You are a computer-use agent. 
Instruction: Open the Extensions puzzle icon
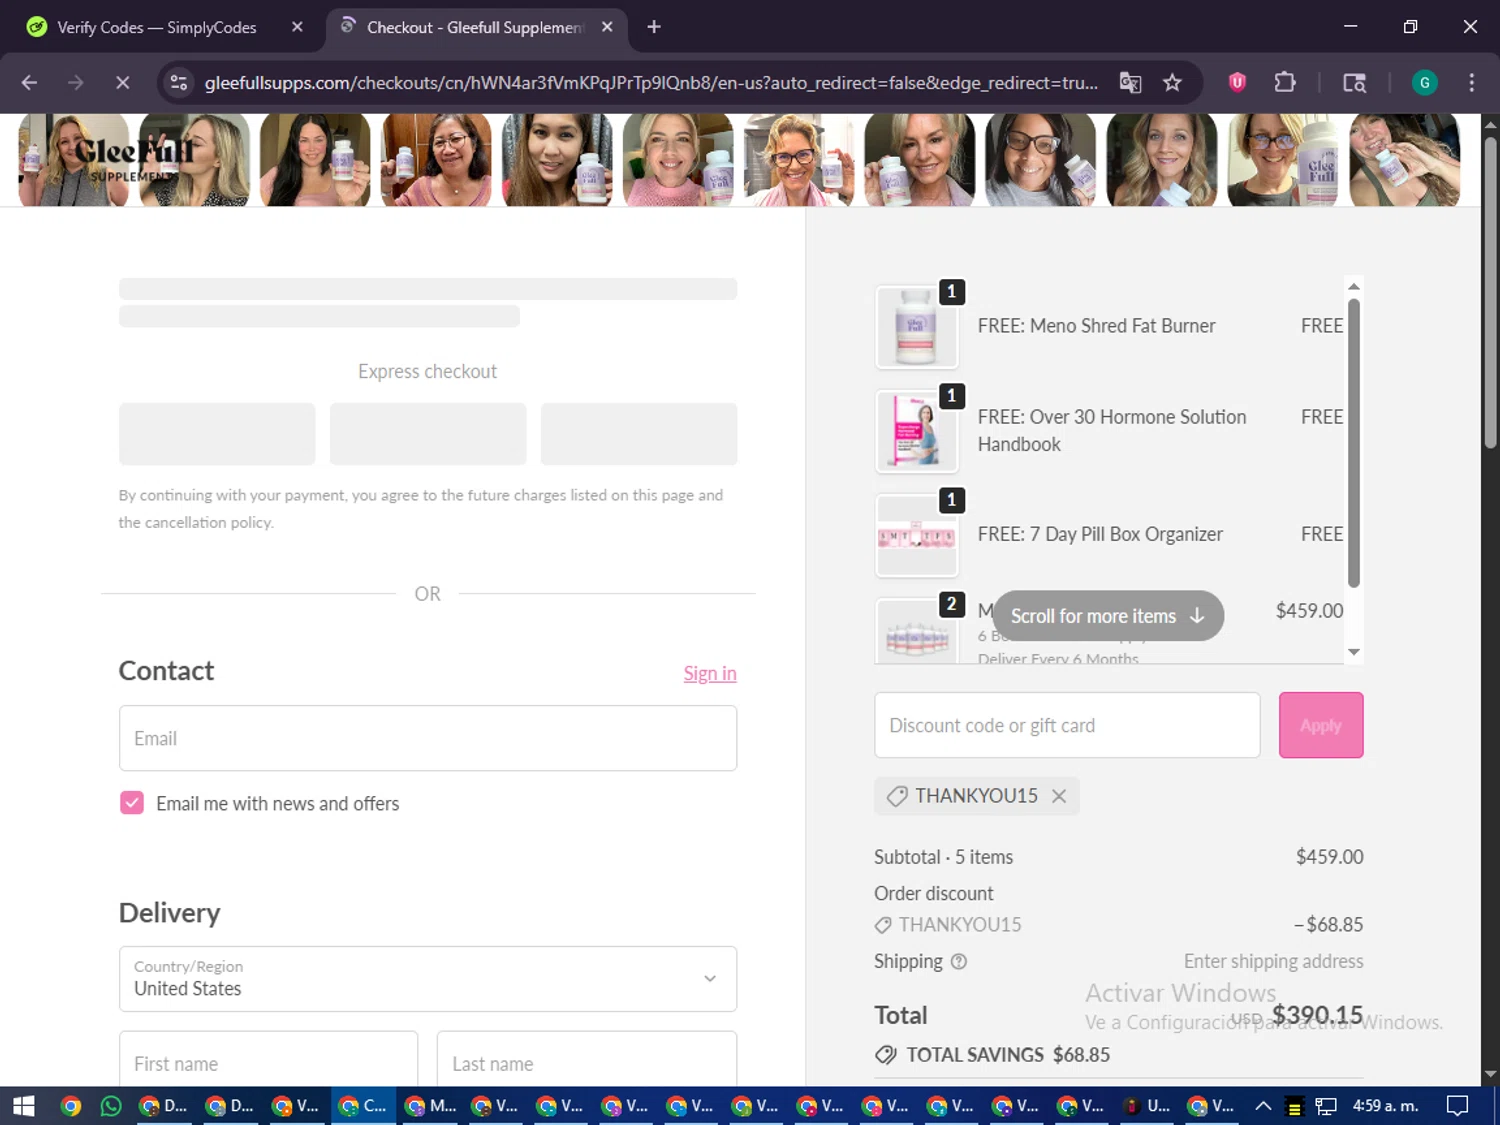point(1285,83)
